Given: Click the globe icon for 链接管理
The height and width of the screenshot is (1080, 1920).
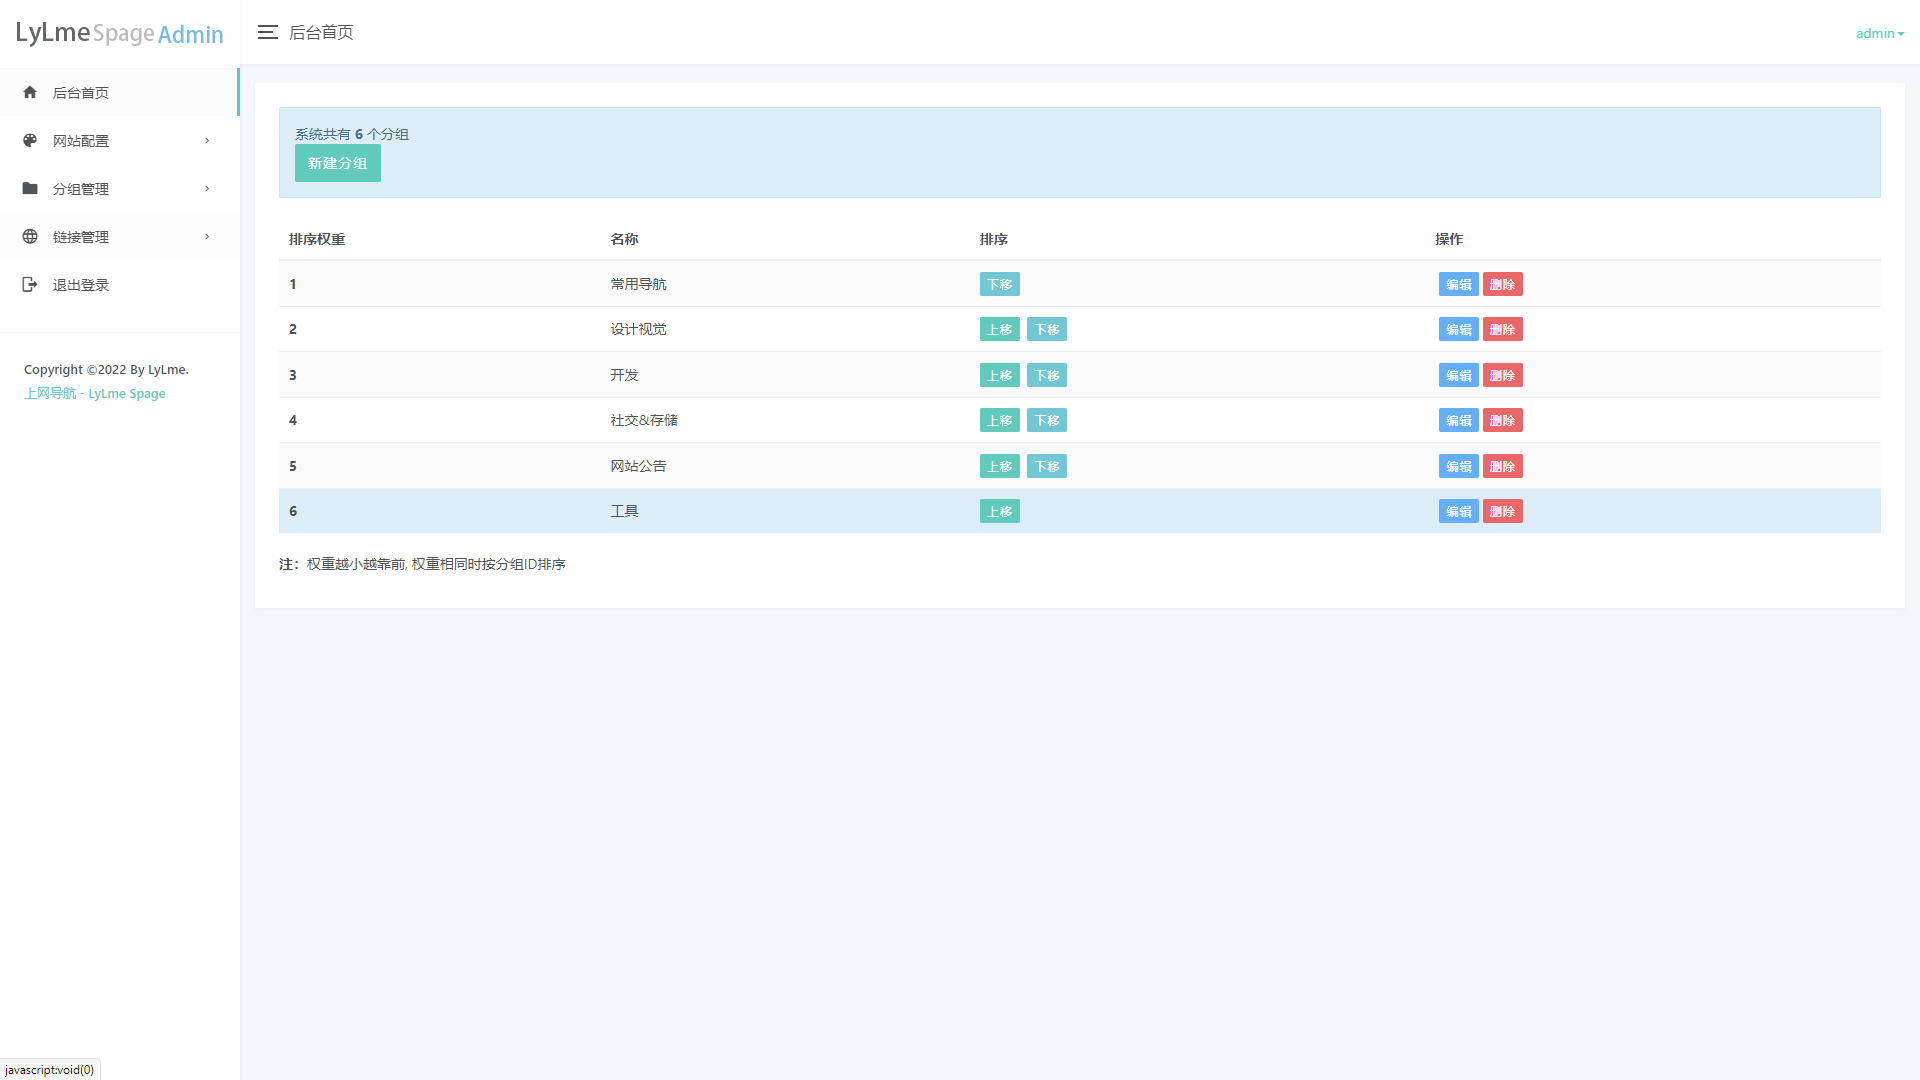Looking at the screenshot, I should pos(30,236).
